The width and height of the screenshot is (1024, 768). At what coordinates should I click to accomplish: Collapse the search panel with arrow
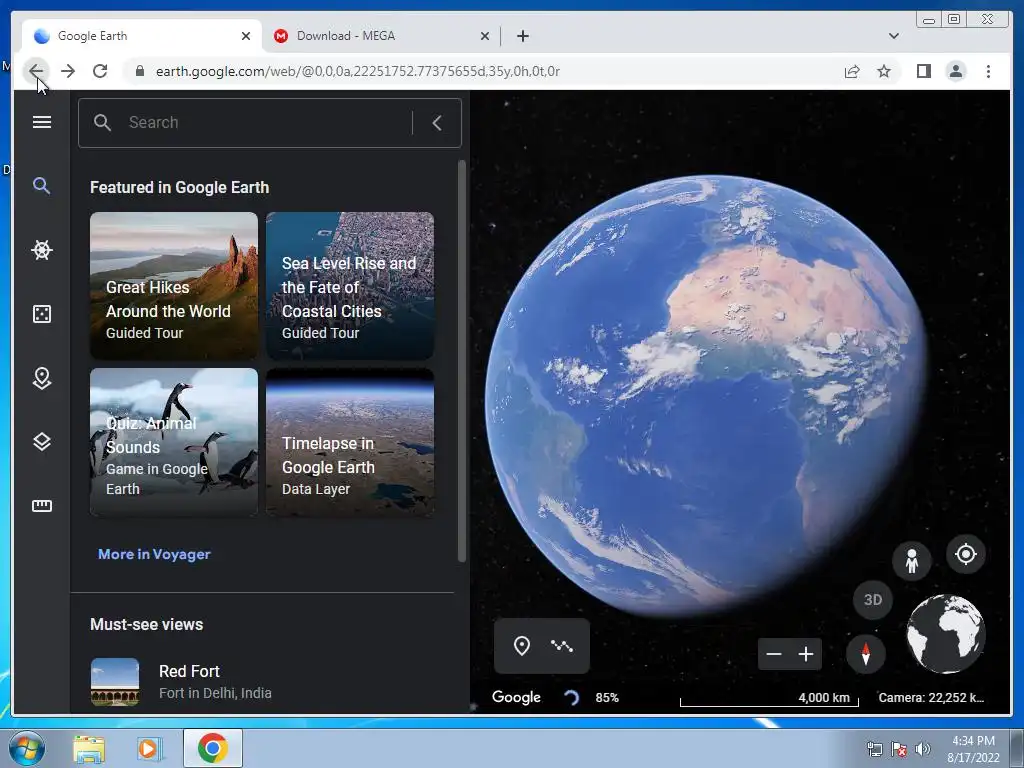[x=438, y=123]
